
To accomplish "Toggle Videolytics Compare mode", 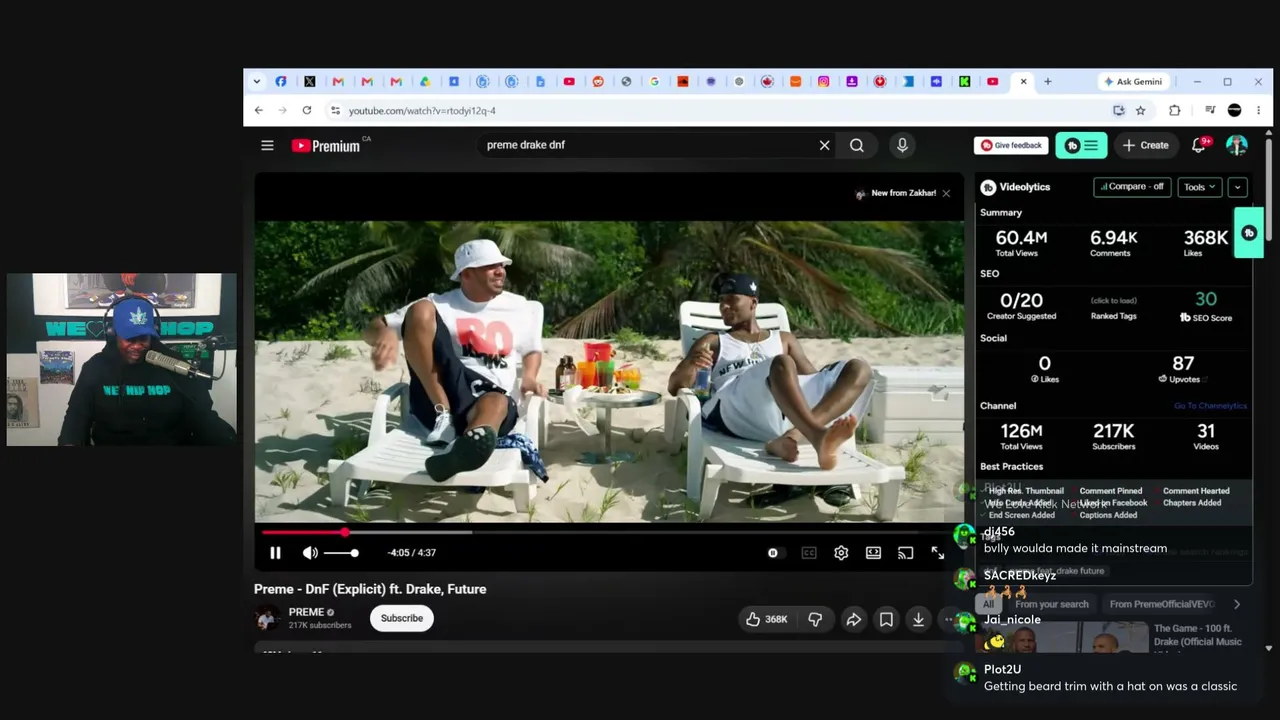I will pos(1132,187).
